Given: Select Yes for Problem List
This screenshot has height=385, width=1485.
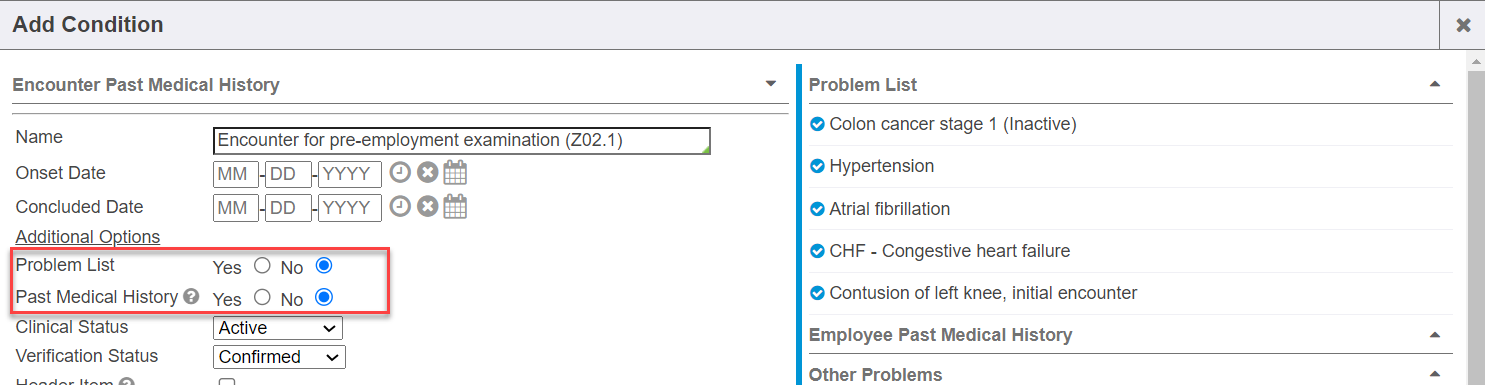Looking at the screenshot, I should pos(262,266).
